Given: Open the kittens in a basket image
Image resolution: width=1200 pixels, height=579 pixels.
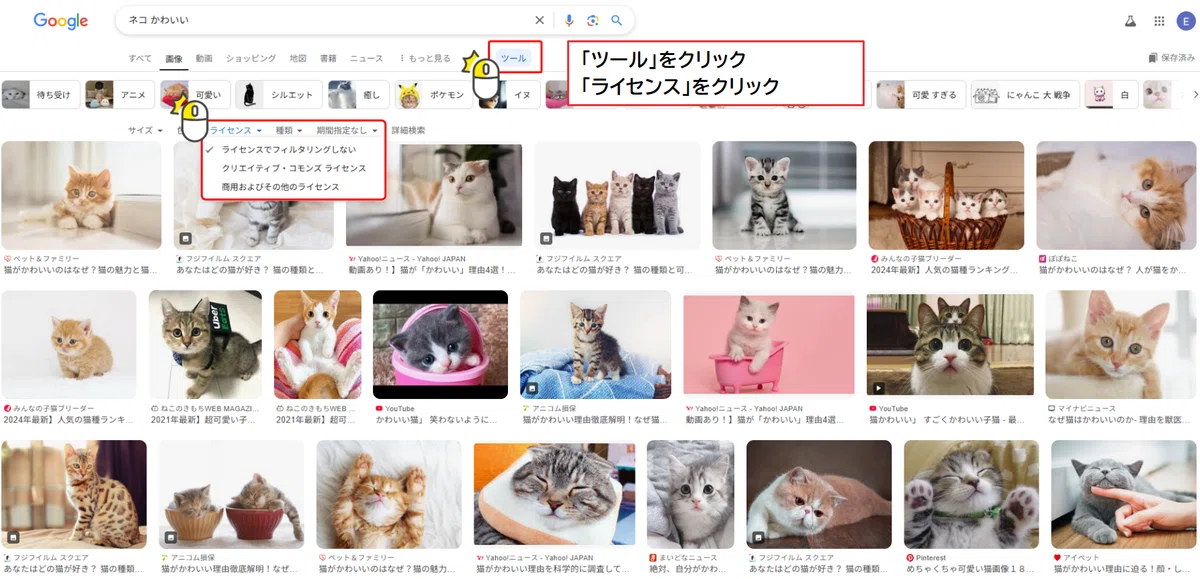Looking at the screenshot, I should 946,195.
